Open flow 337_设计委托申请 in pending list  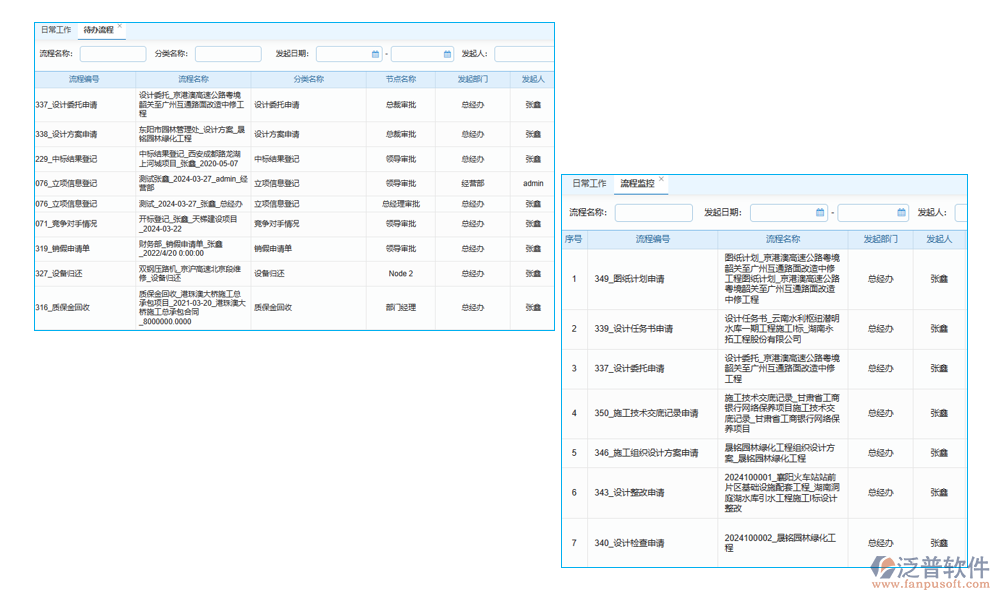click(71, 103)
